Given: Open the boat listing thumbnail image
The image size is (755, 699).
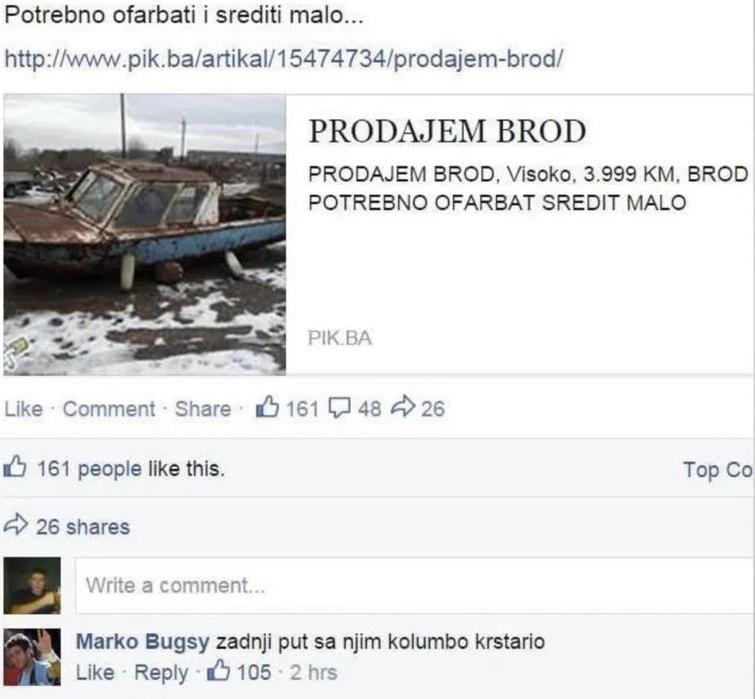Looking at the screenshot, I should pyautogui.click(x=144, y=234).
